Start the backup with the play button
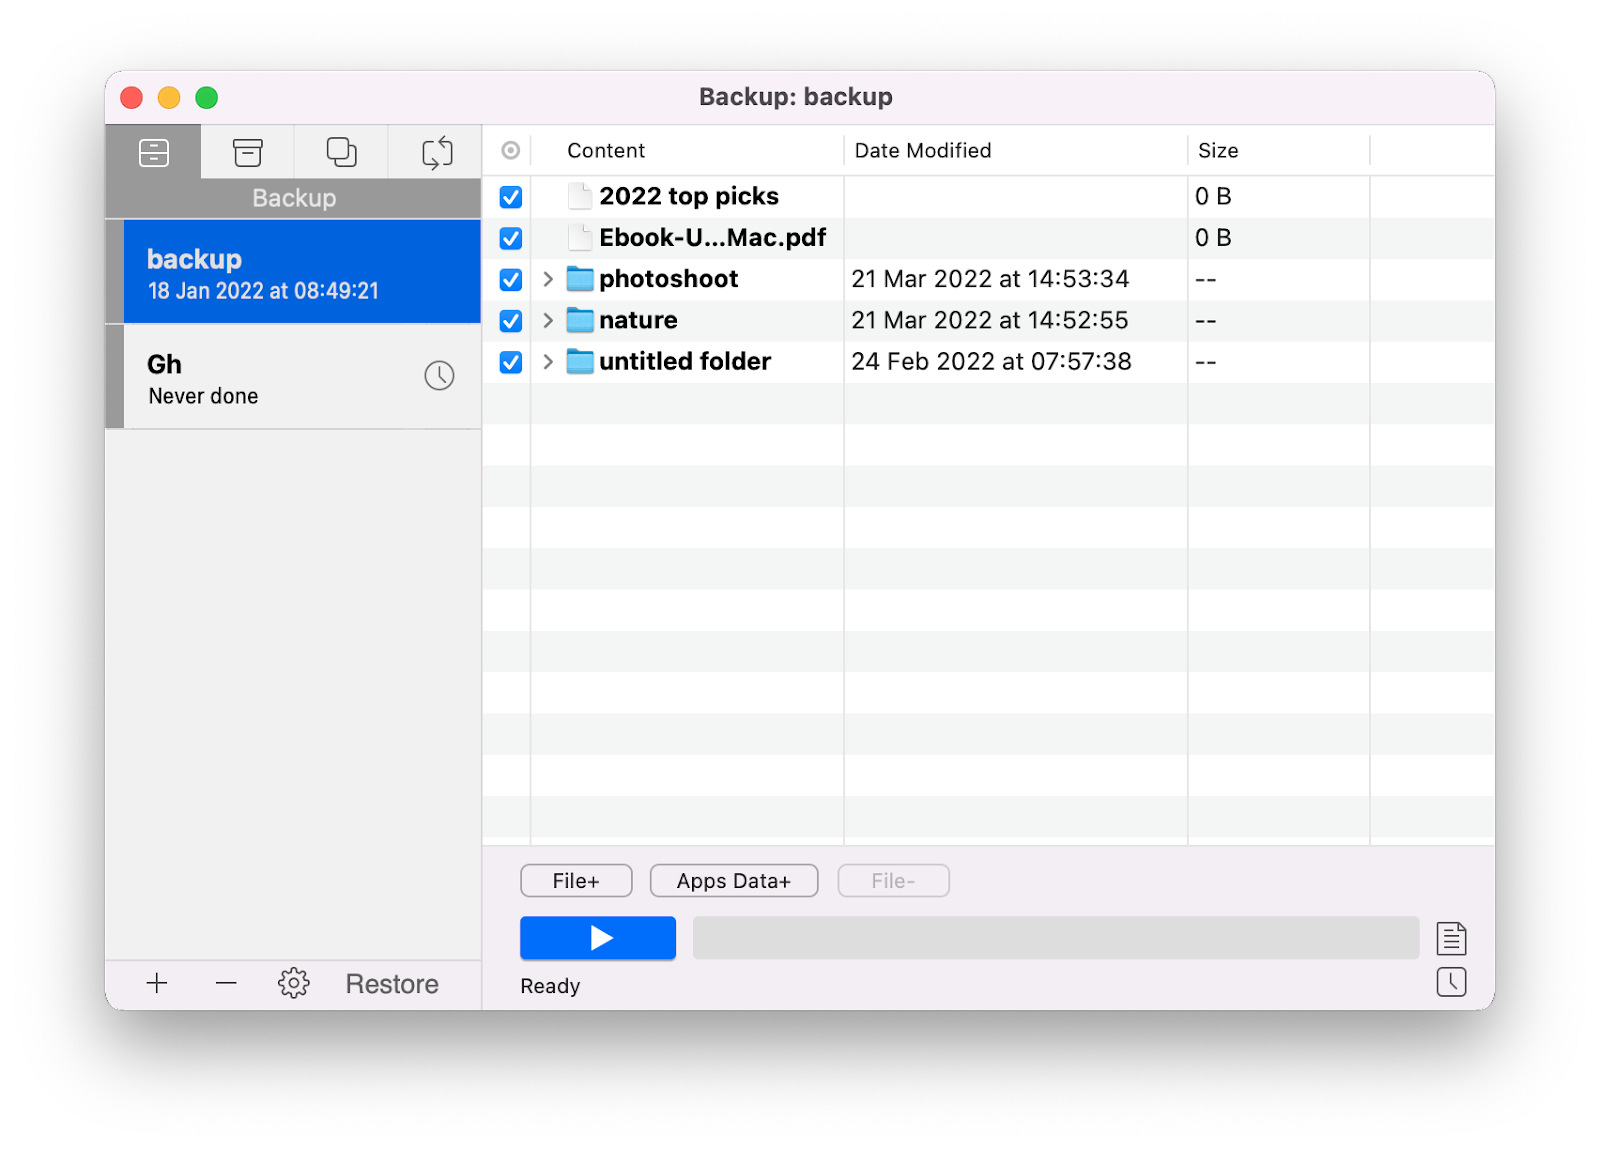This screenshot has width=1600, height=1149. pos(597,938)
